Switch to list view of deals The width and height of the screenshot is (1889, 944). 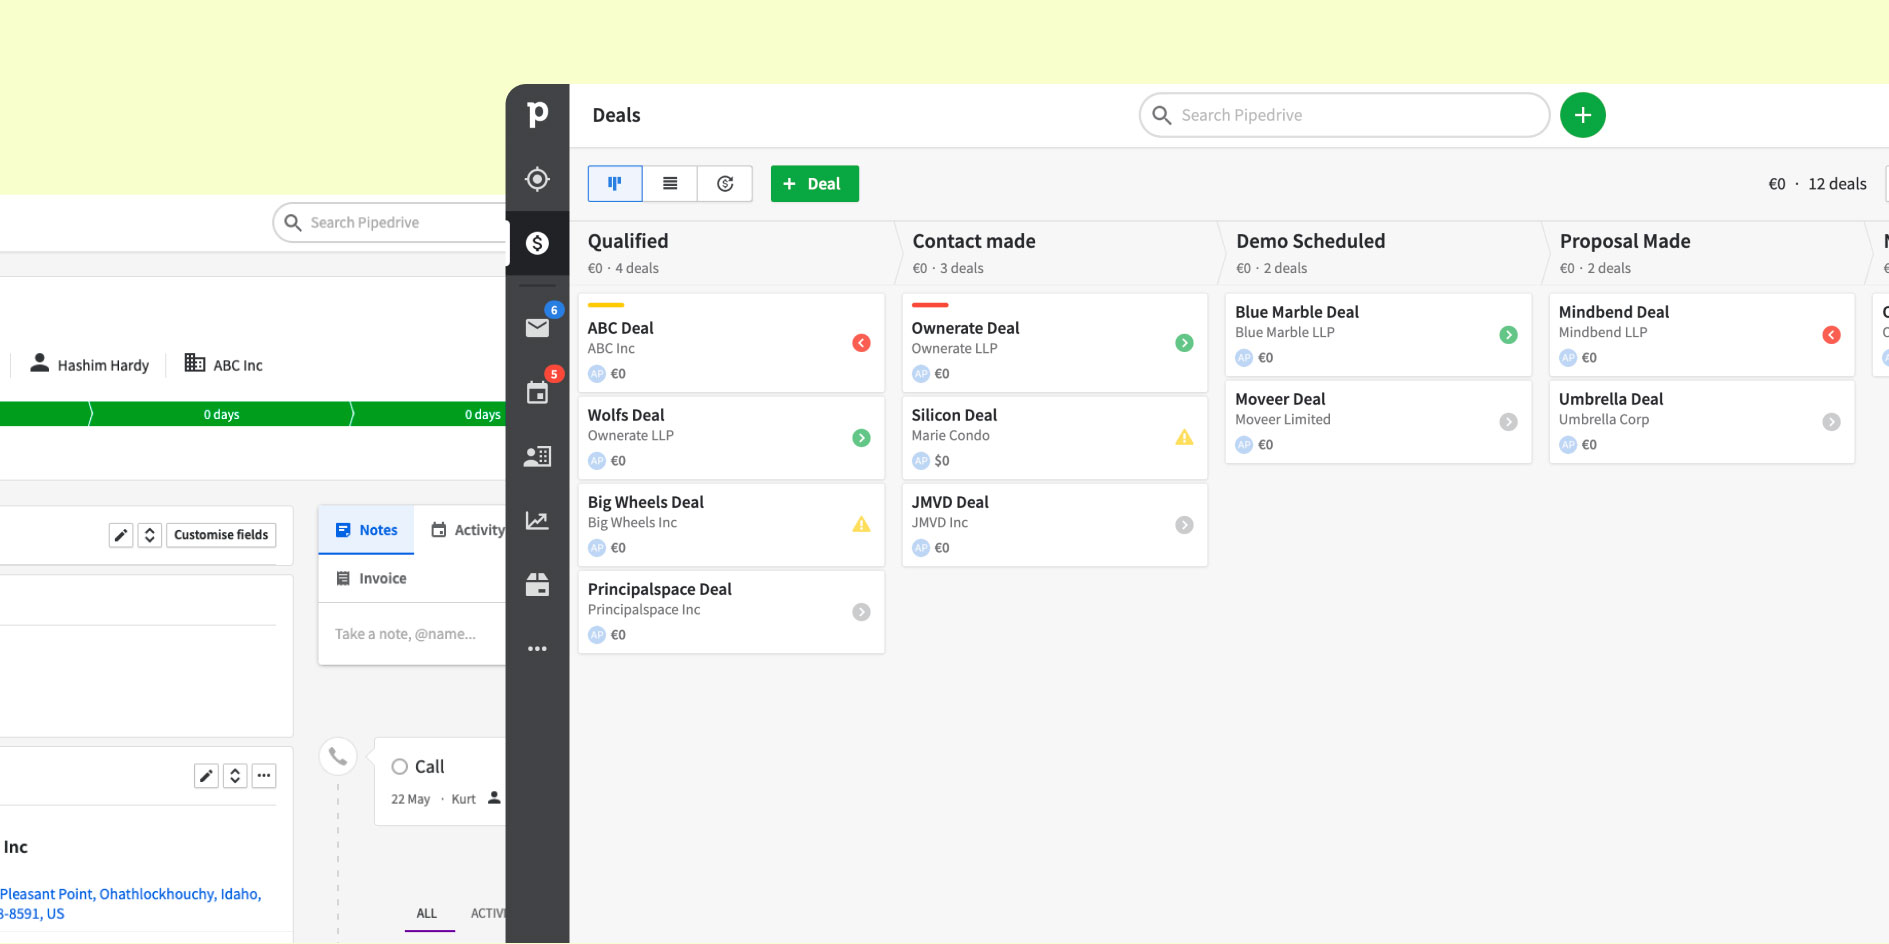670,184
